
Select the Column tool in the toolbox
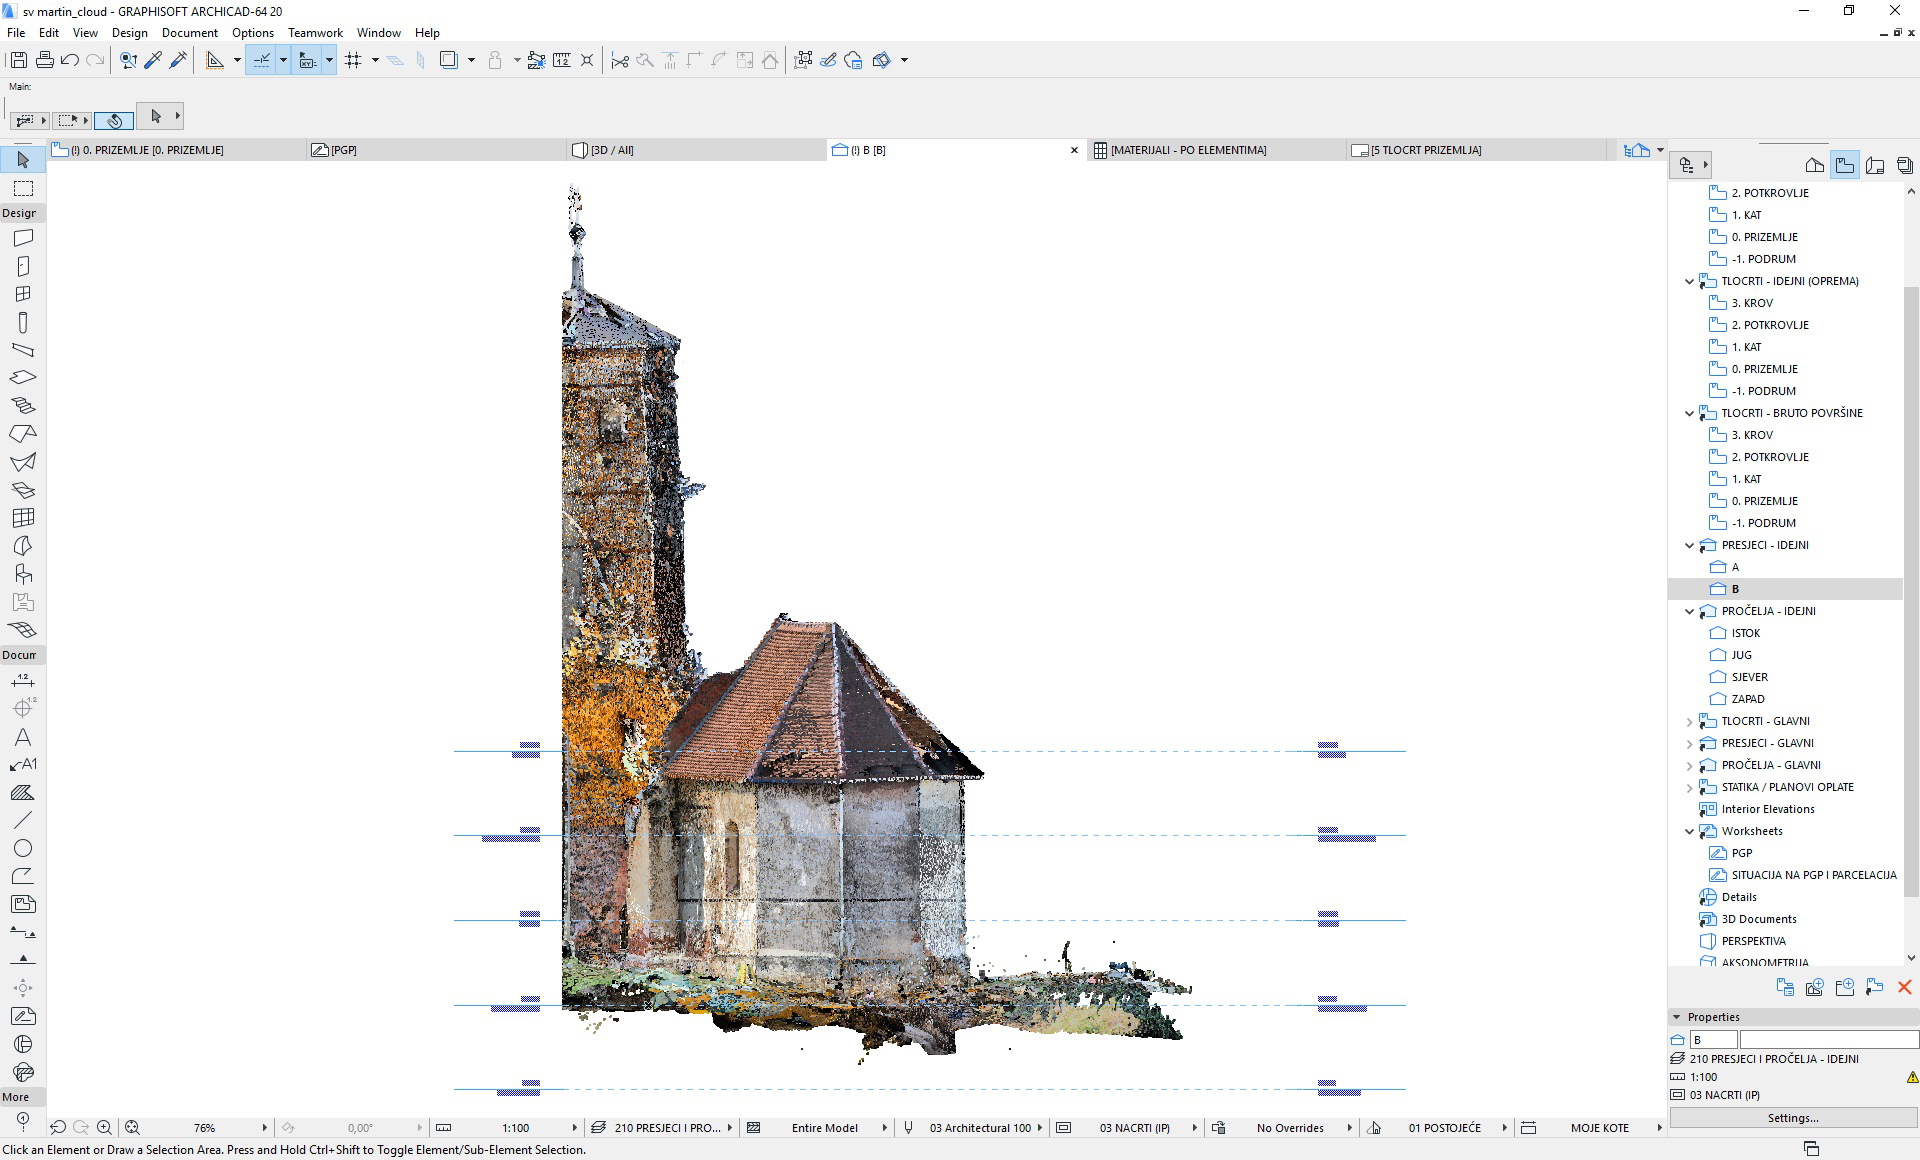(x=23, y=322)
